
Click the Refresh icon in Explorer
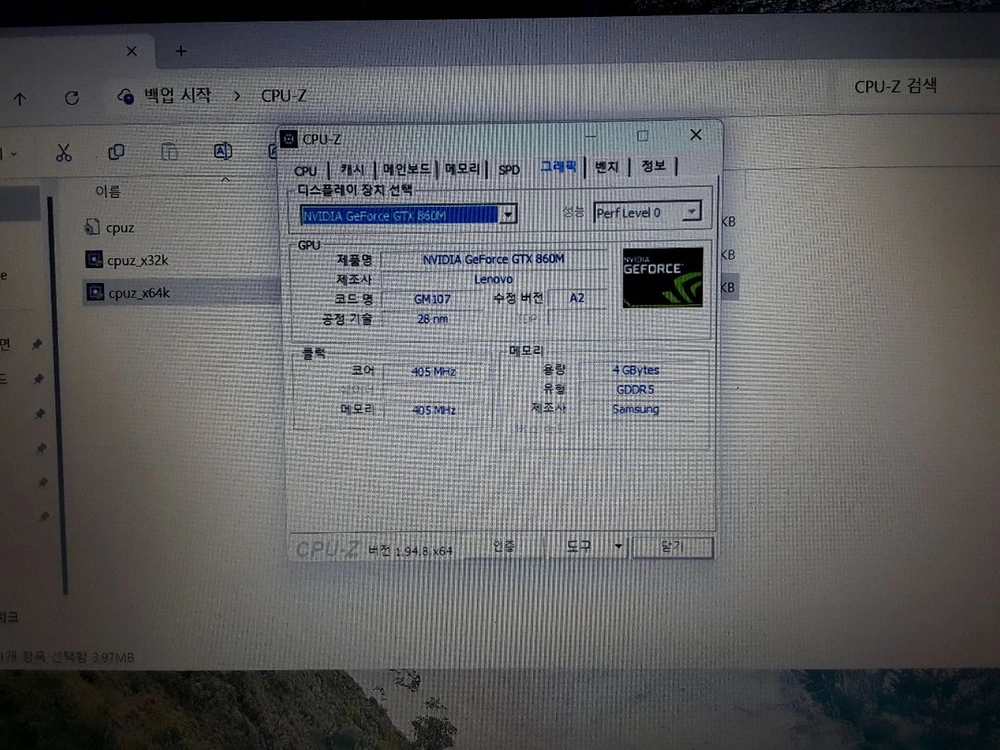(x=72, y=98)
